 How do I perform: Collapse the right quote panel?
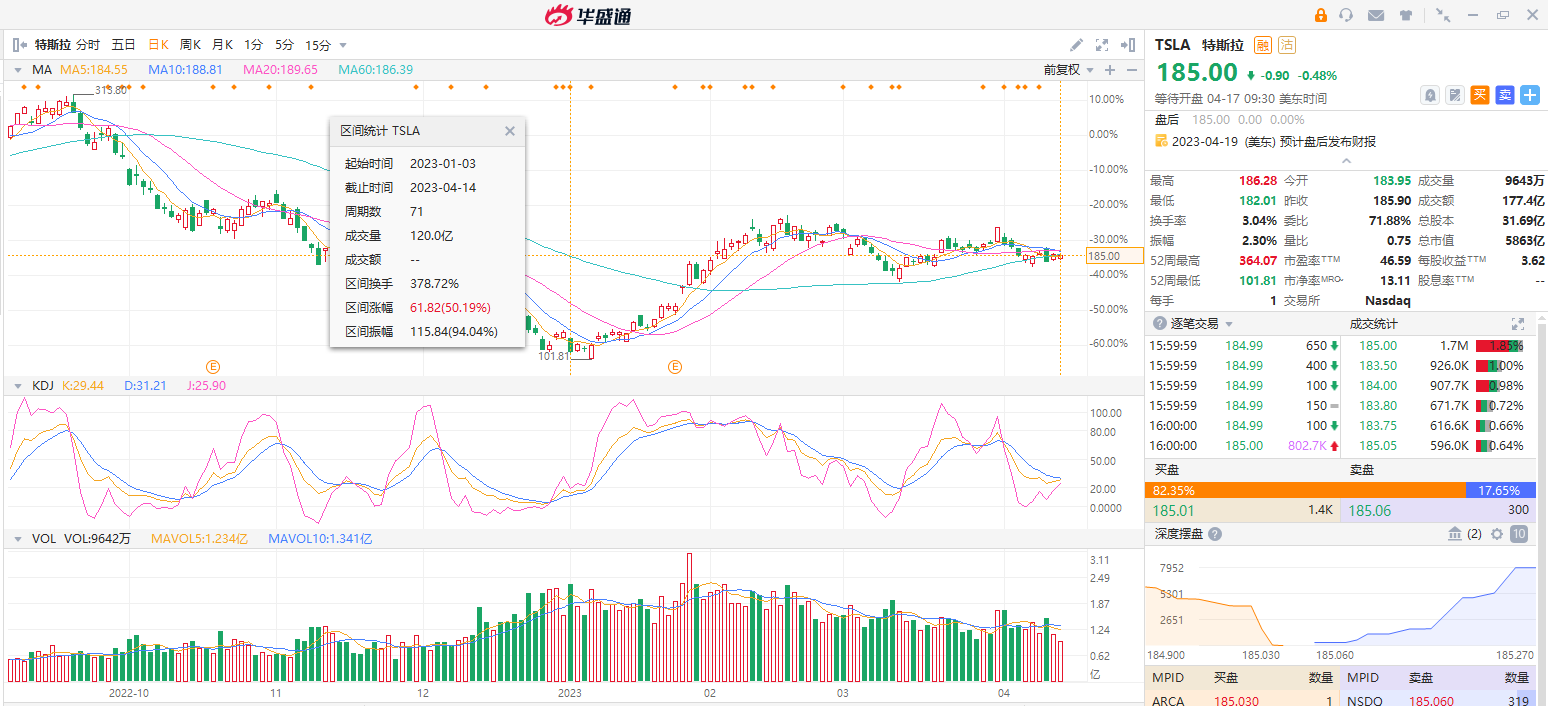[1128, 45]
